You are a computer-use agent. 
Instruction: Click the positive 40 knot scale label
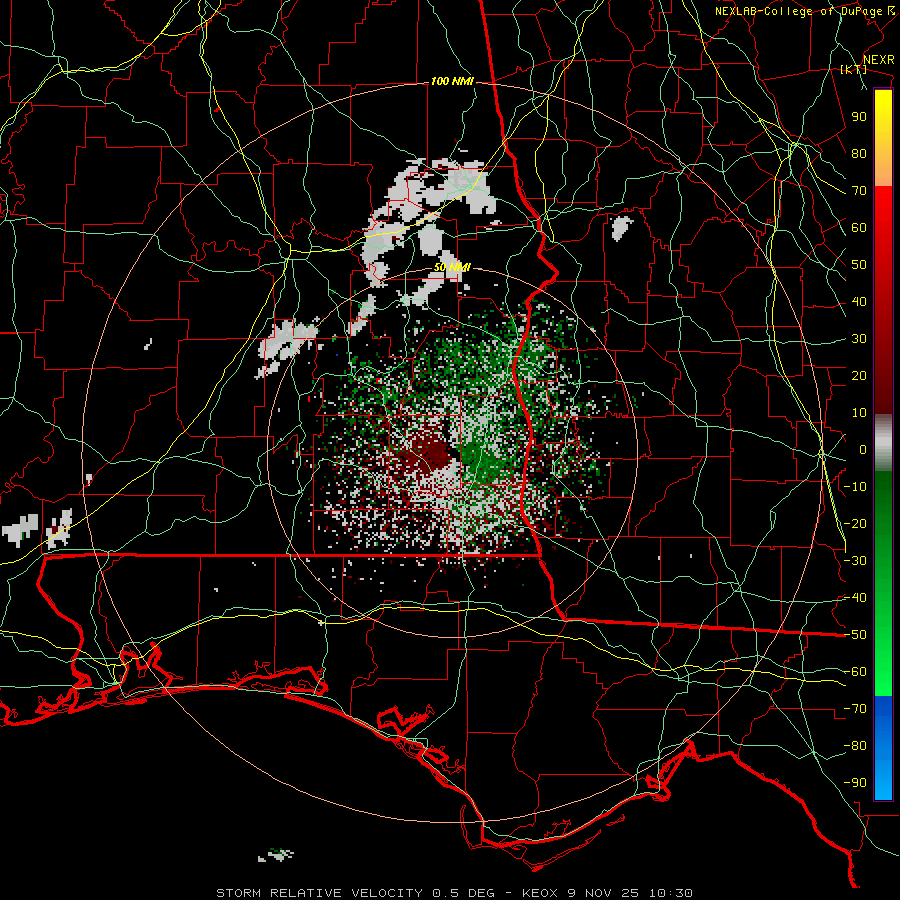(859, 302)
